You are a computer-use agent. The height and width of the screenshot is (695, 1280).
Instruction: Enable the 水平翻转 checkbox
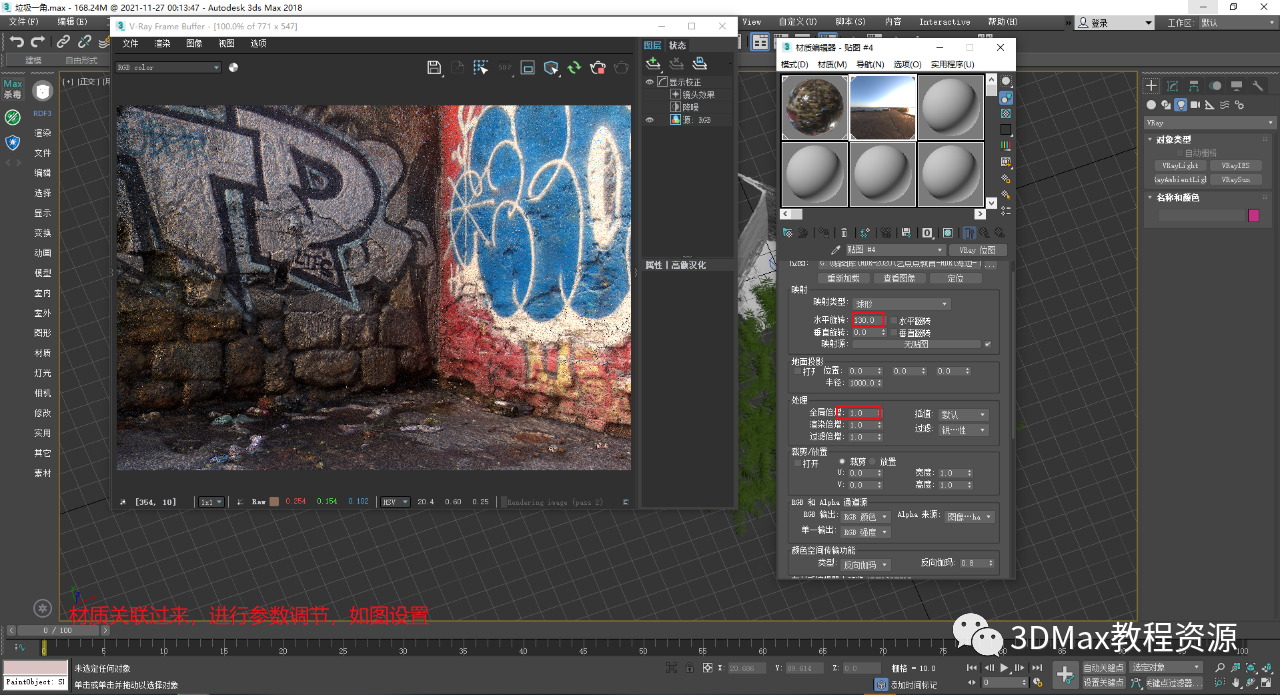tap(893, 320)
